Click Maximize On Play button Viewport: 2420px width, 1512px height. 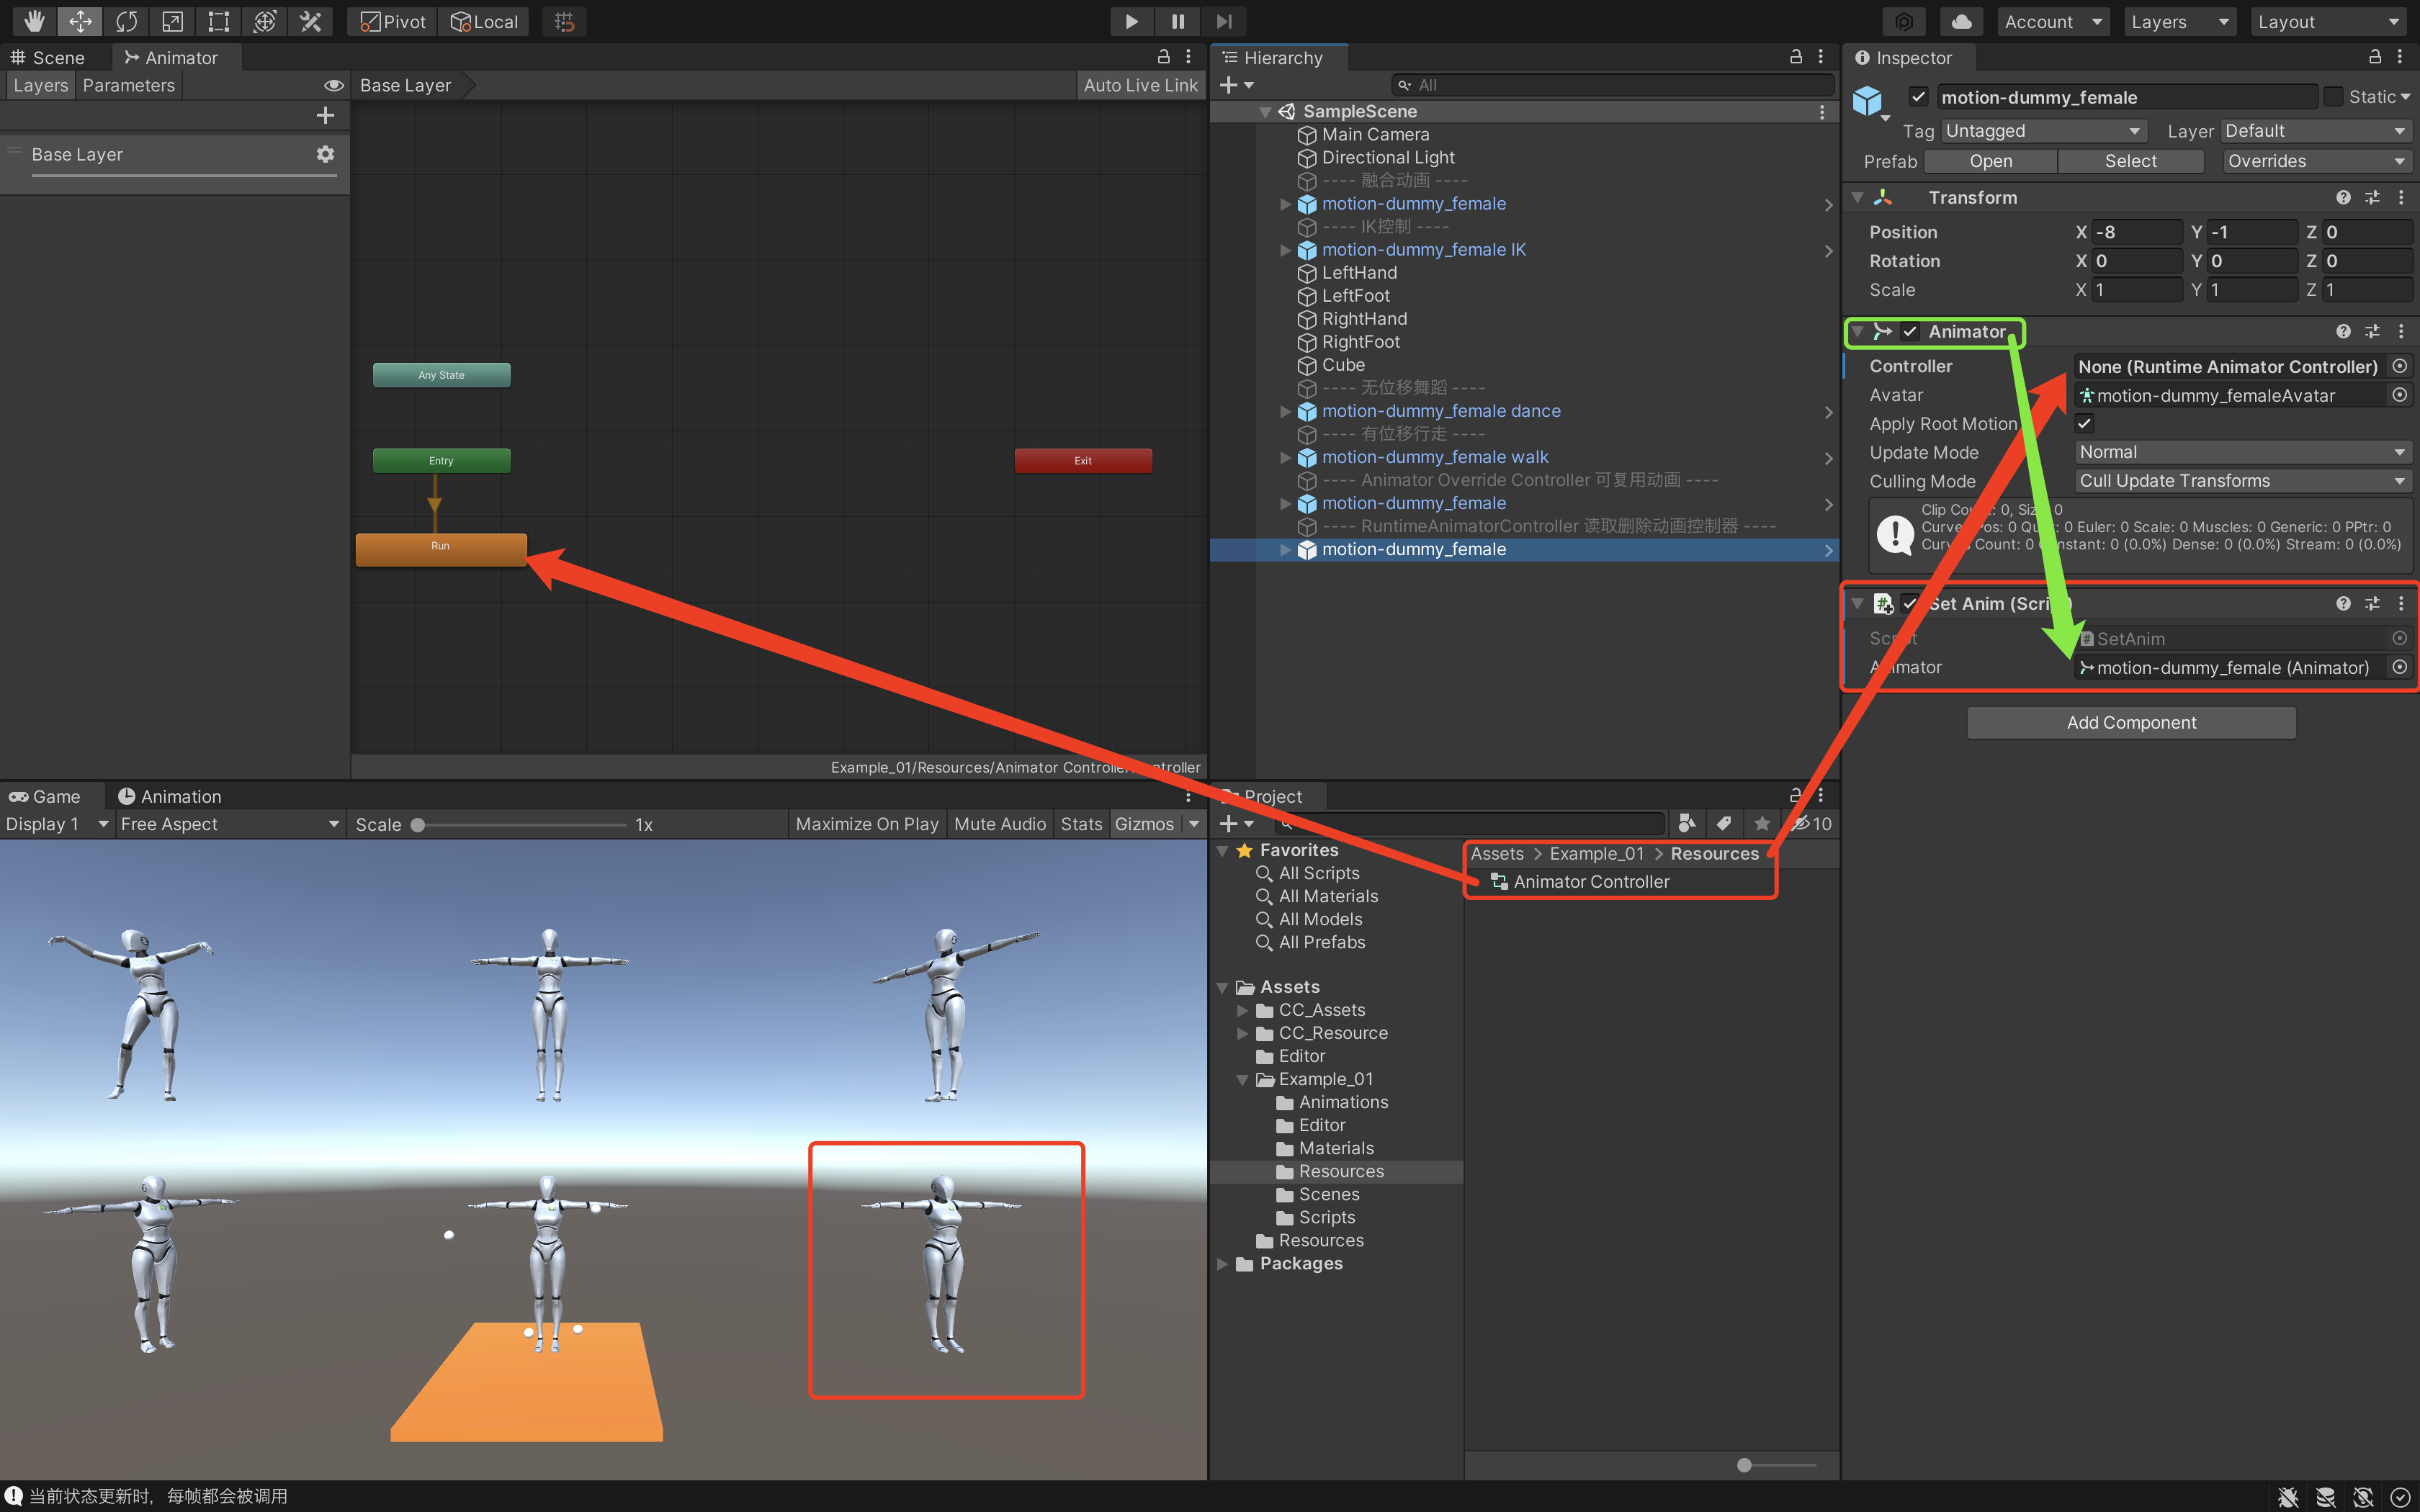coord(867,824)
